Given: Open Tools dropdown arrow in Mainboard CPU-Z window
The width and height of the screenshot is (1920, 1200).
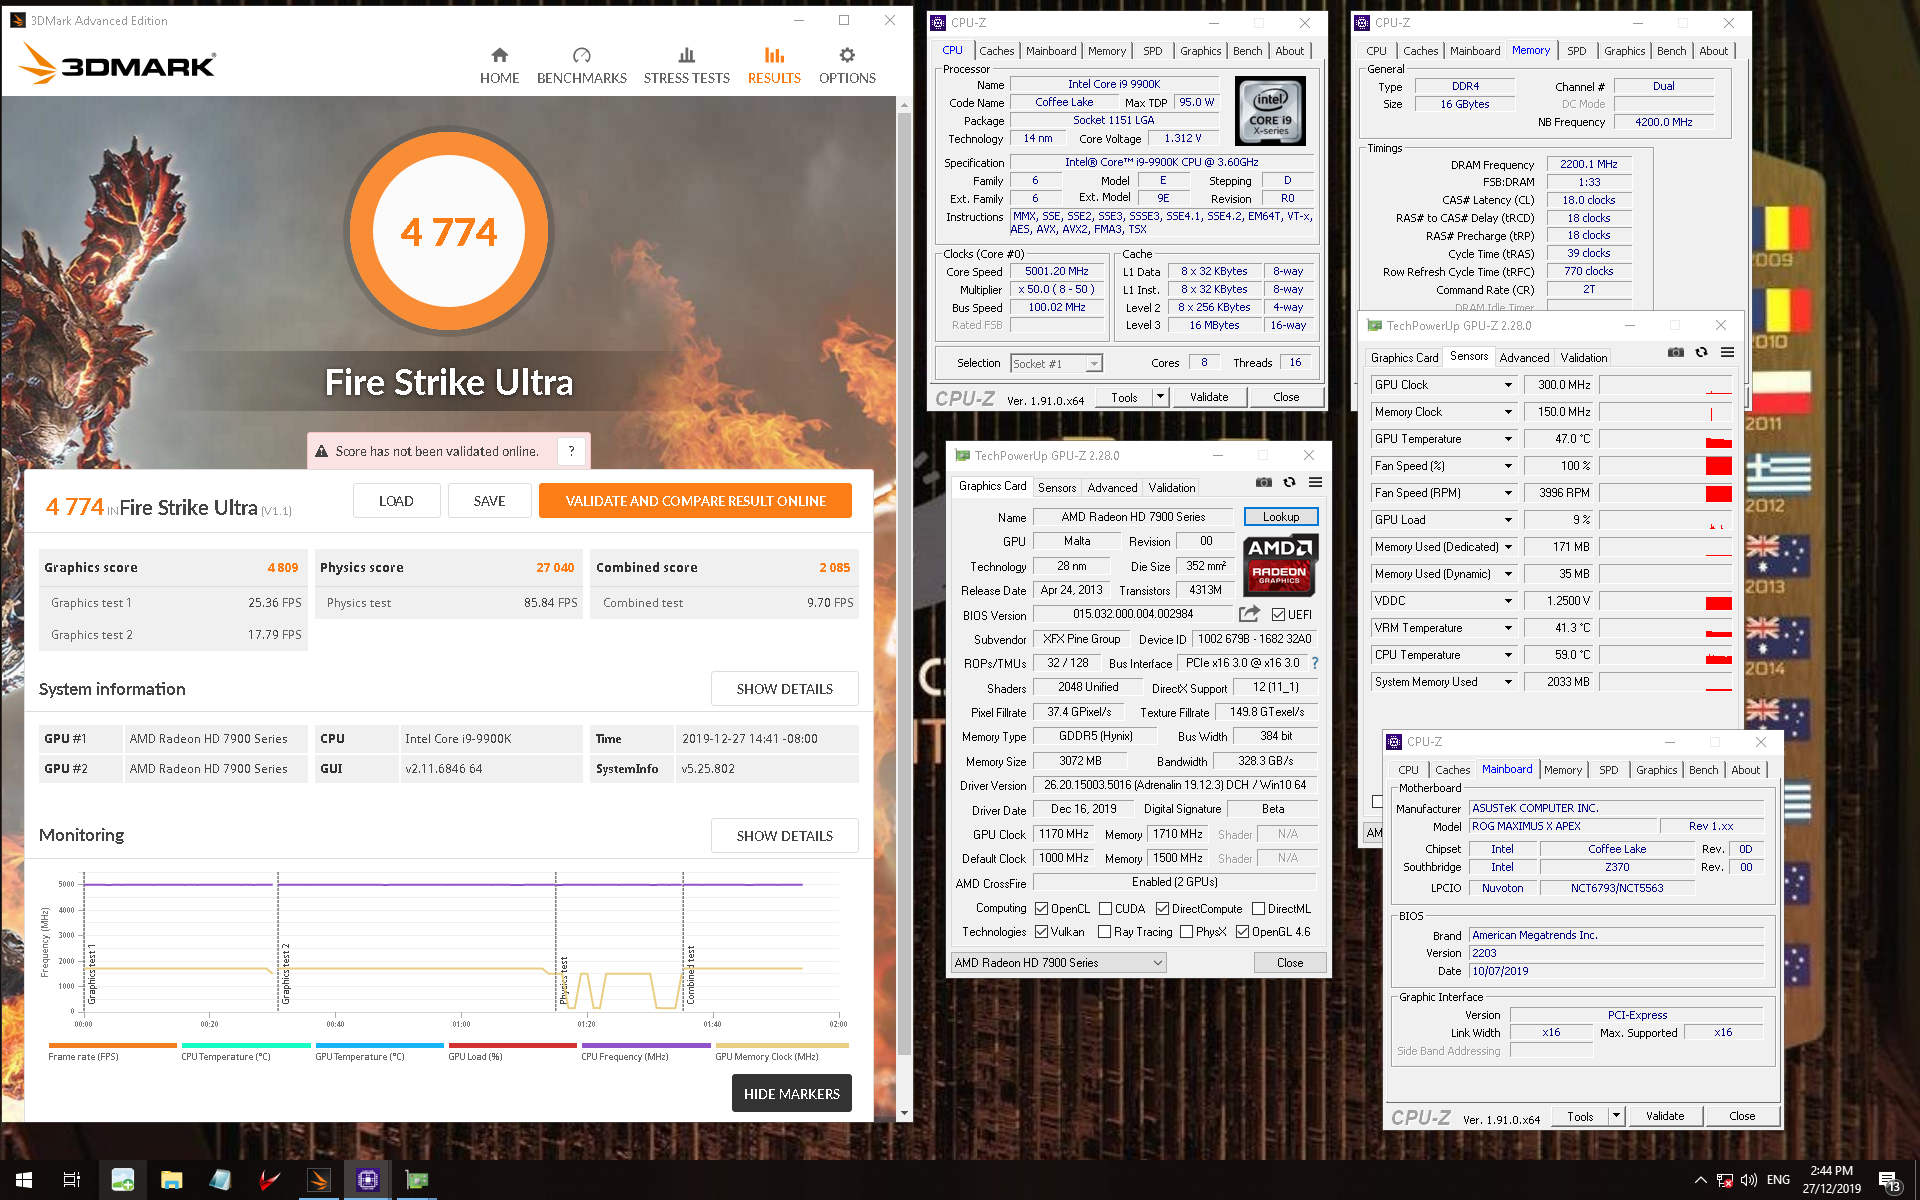Looking at the screenshot, I should pyautogui.click(x=1616, y=1116).
